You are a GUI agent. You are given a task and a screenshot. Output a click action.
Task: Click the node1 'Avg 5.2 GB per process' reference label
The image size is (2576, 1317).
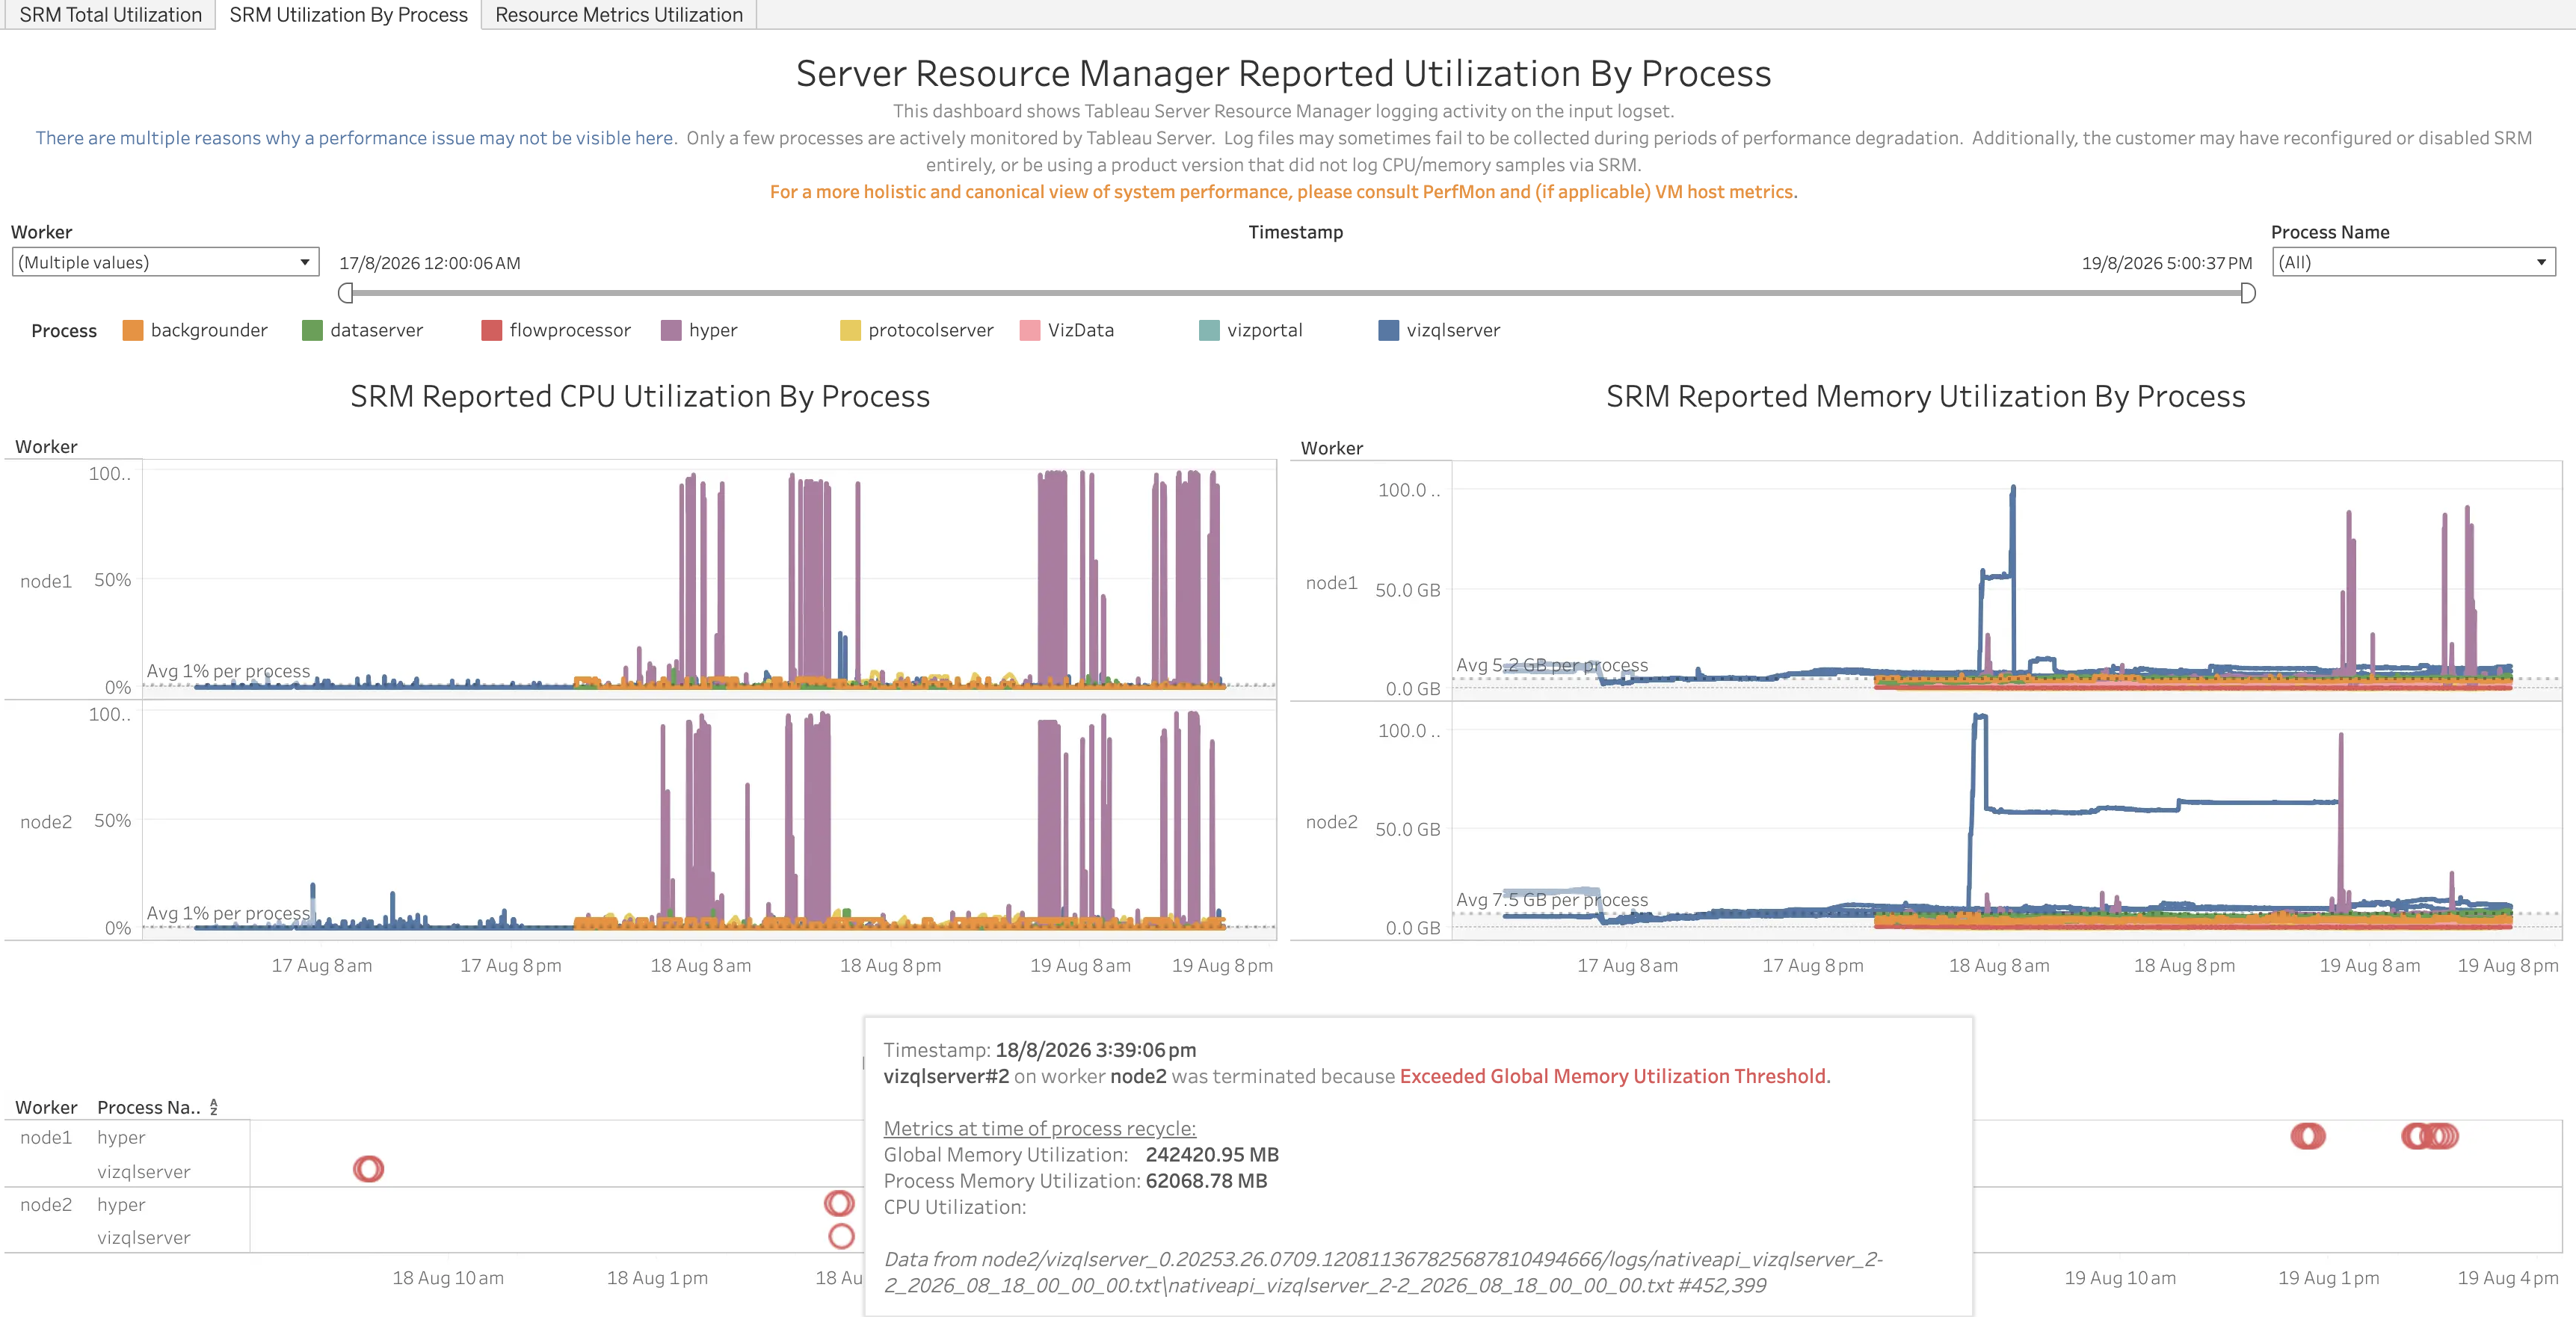[x=1552, y=665]
